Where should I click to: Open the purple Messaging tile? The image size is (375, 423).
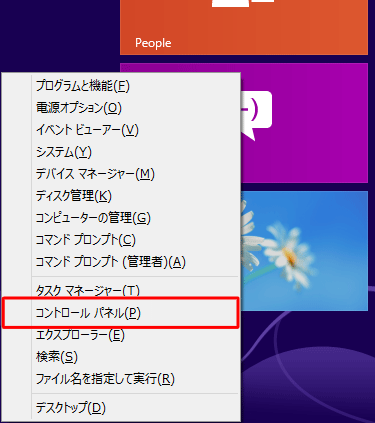pos(304,123)
